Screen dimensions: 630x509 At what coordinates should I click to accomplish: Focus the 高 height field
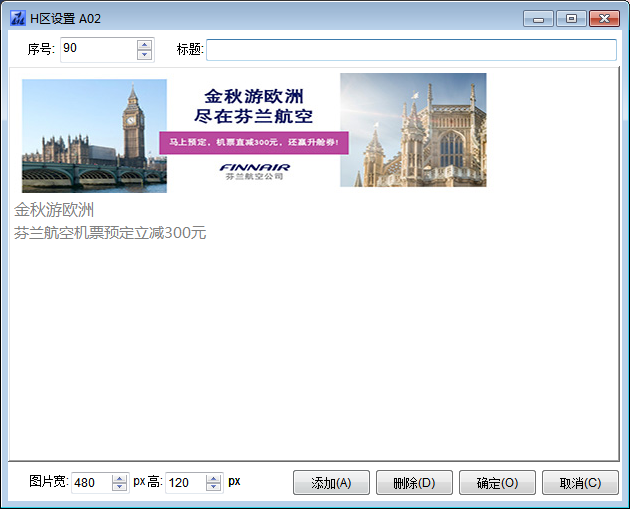click(186, 482)
